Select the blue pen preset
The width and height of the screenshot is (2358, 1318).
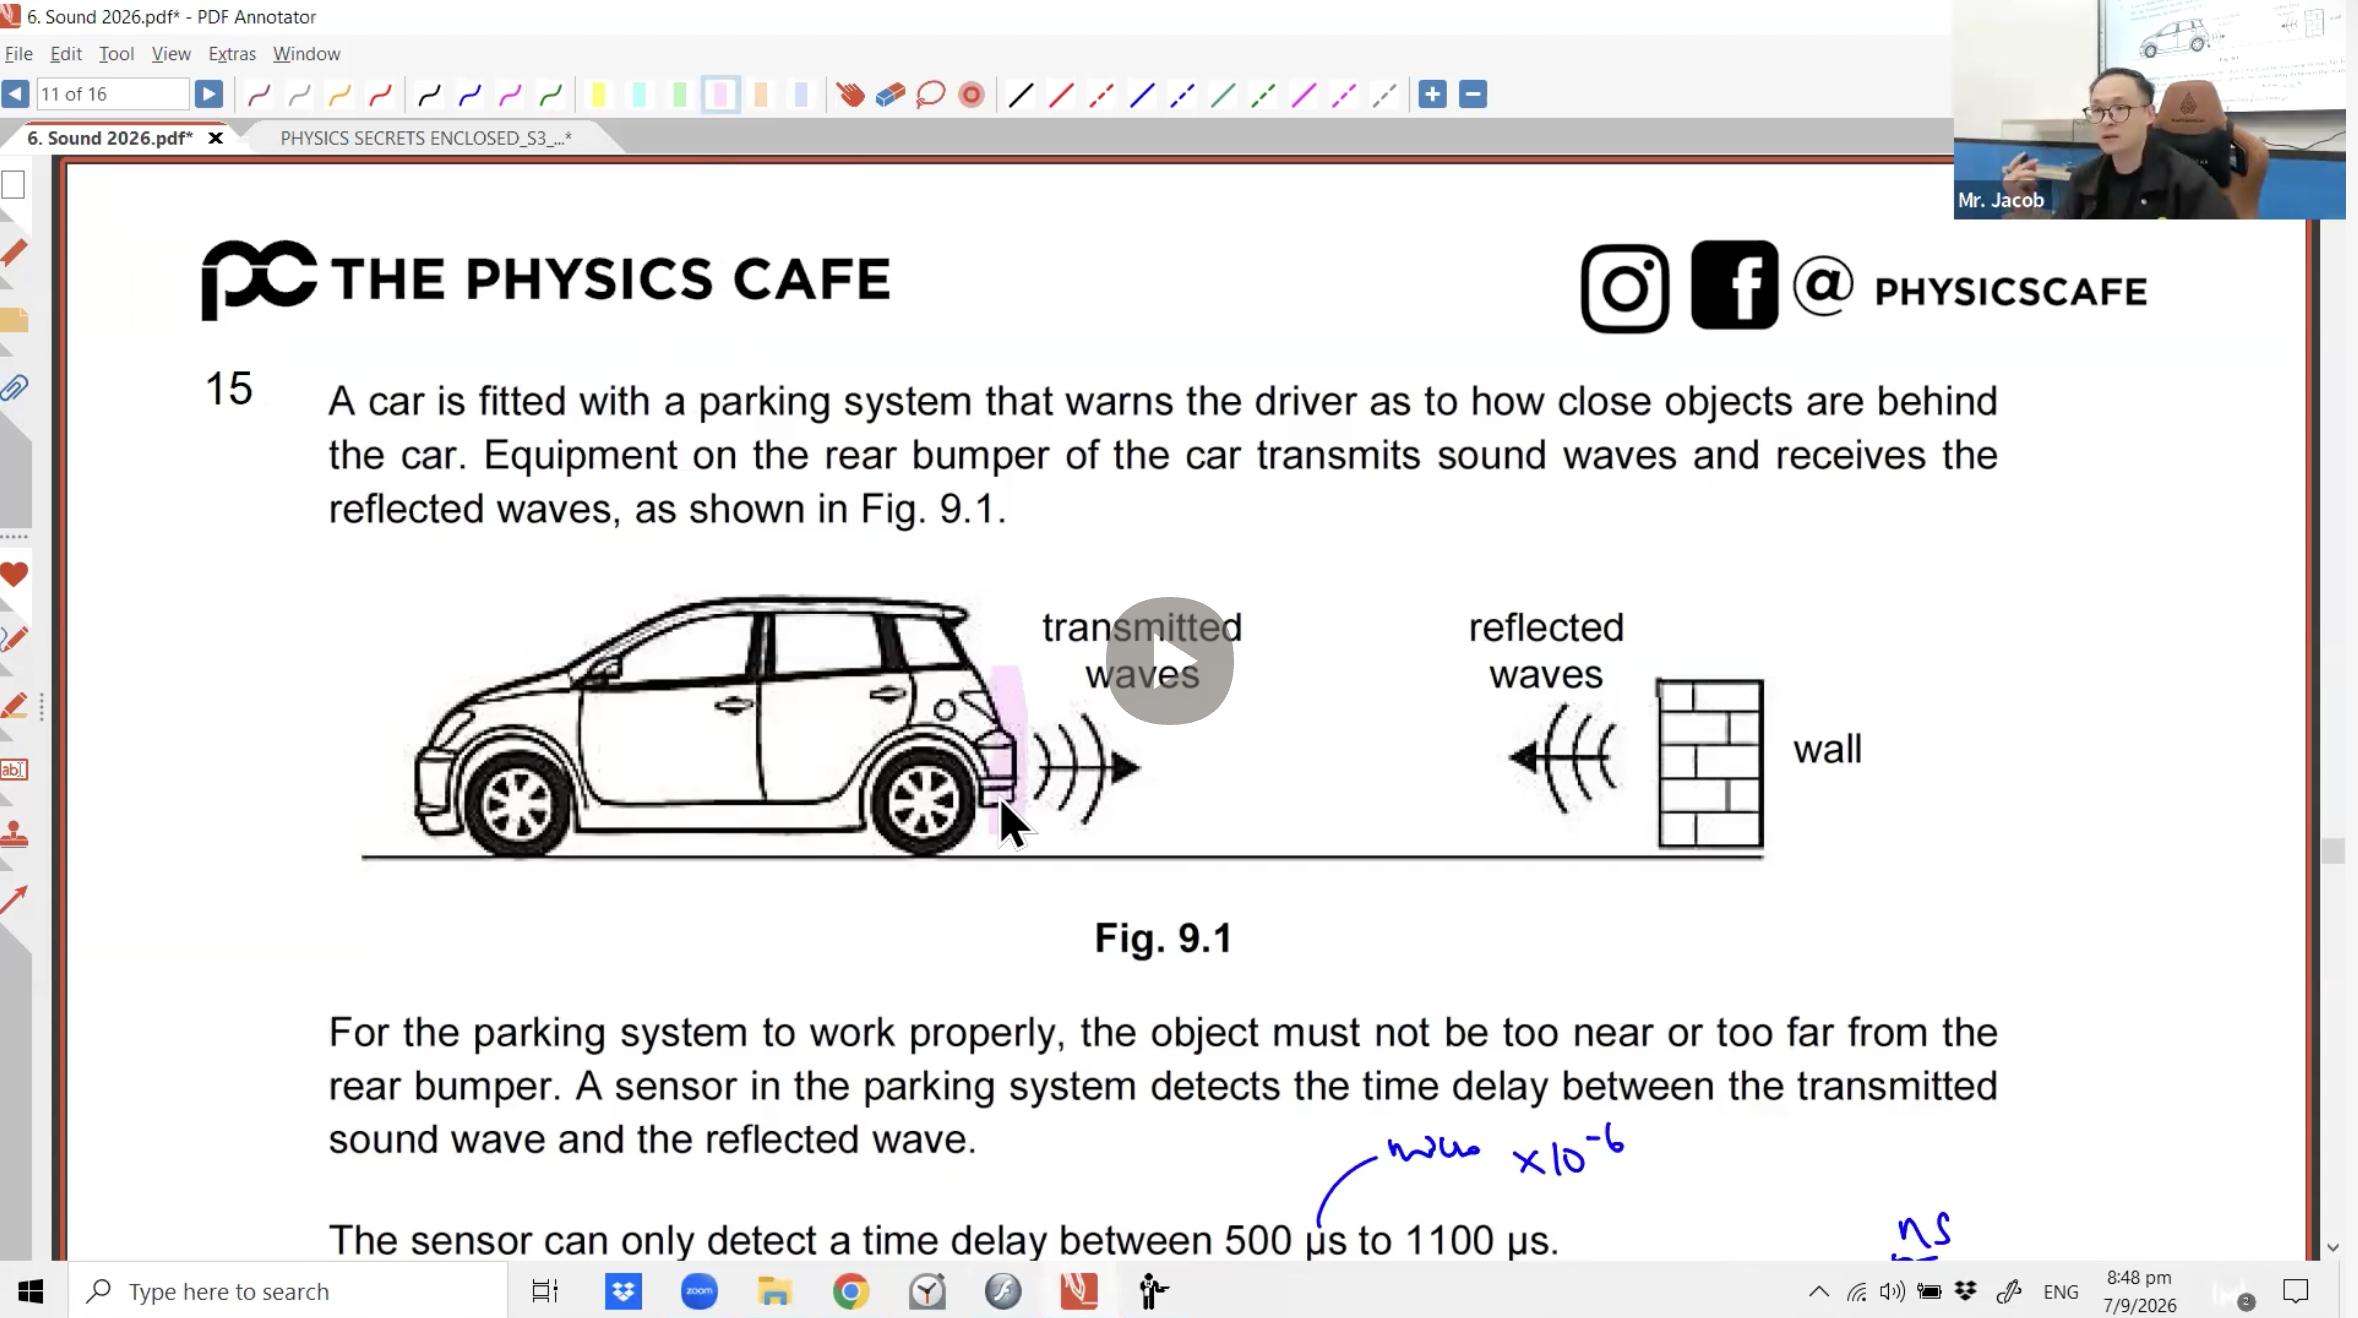tap(470, 95)
